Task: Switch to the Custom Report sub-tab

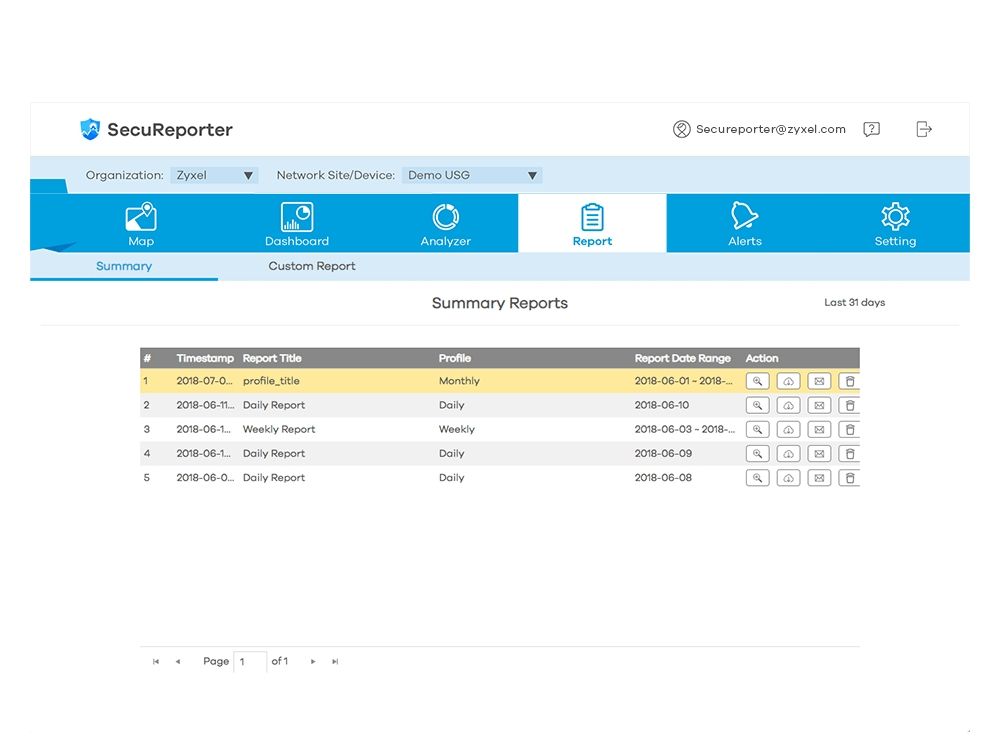Action: click(x=311, y=266)
